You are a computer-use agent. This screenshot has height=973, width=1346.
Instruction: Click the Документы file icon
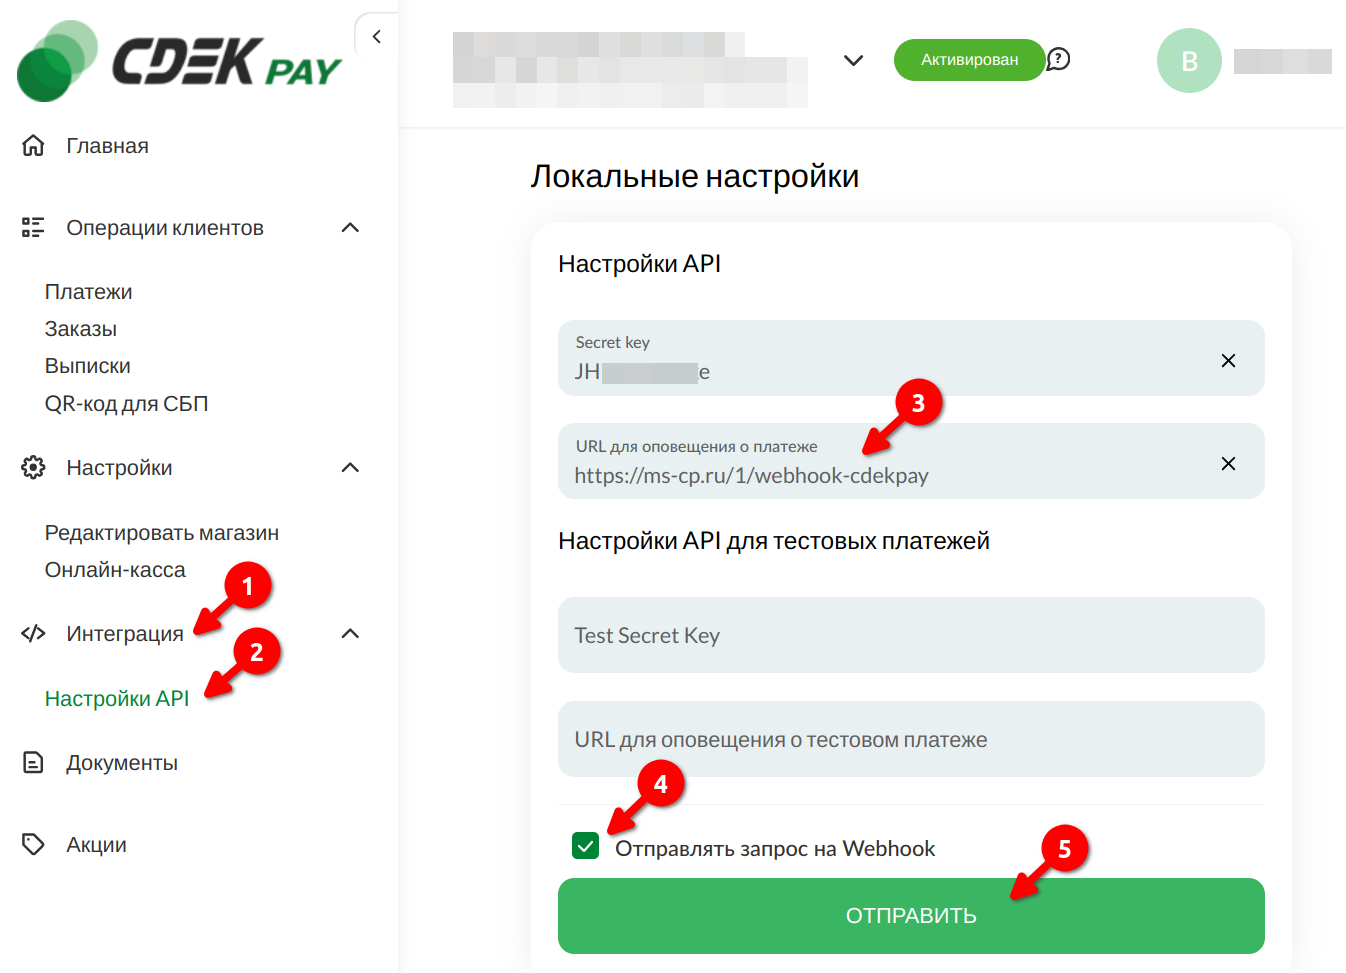33,763
